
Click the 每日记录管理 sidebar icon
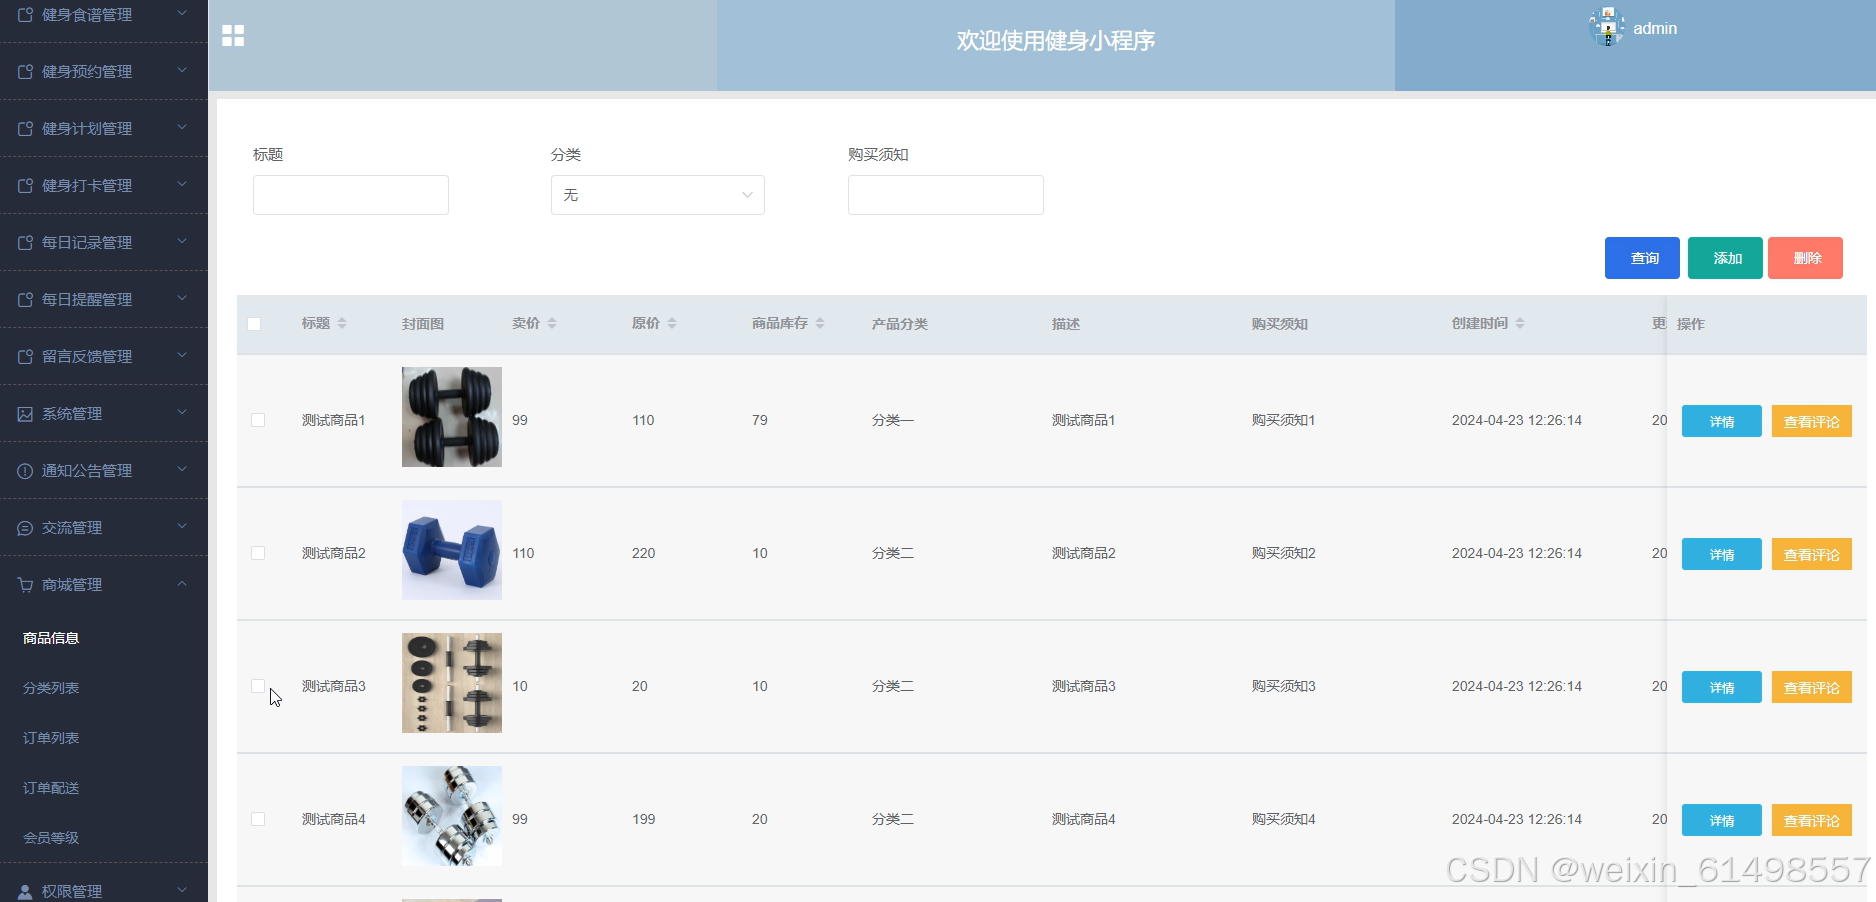click(x=25, y=243)
